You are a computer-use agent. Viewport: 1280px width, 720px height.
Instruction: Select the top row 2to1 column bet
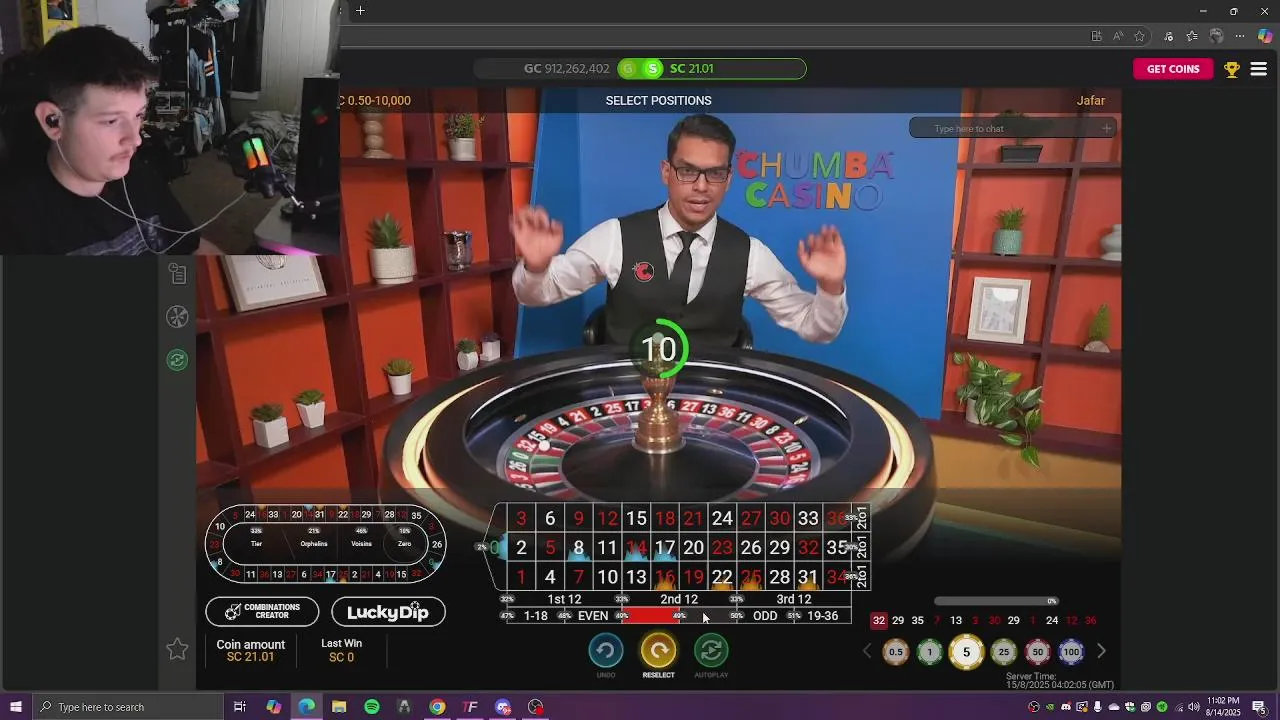pyautogui.click(x=861, y=518)
